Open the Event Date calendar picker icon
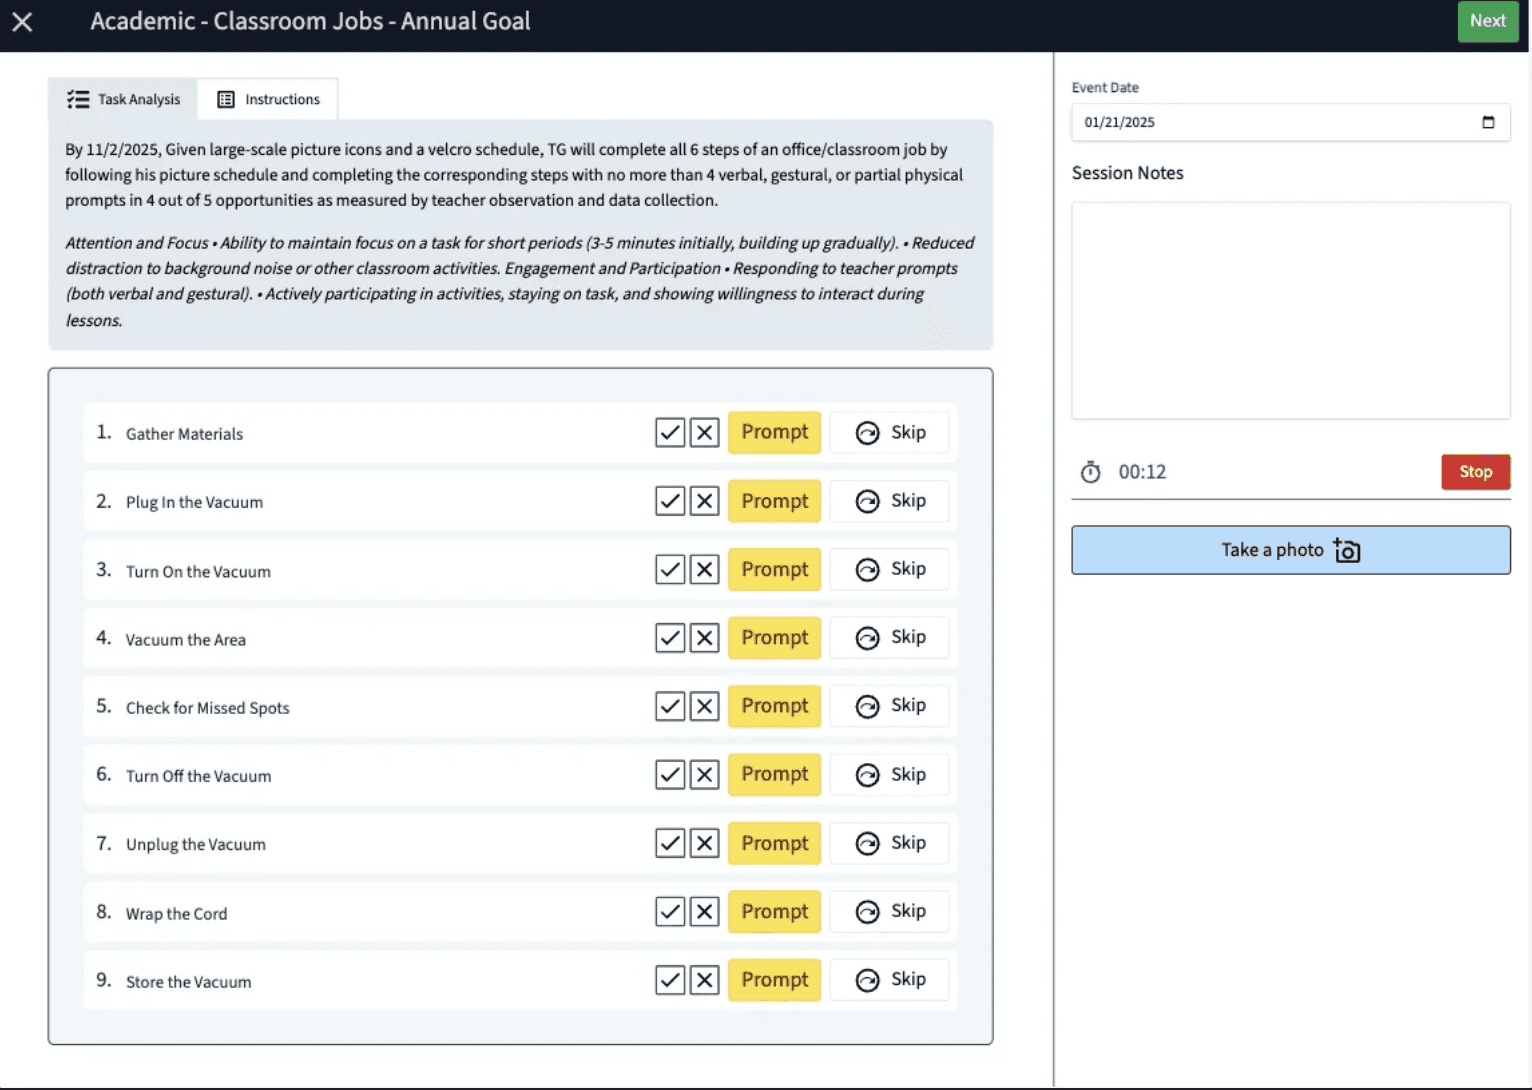This screenshot has width=1532, height=1090. [1488, 122]
